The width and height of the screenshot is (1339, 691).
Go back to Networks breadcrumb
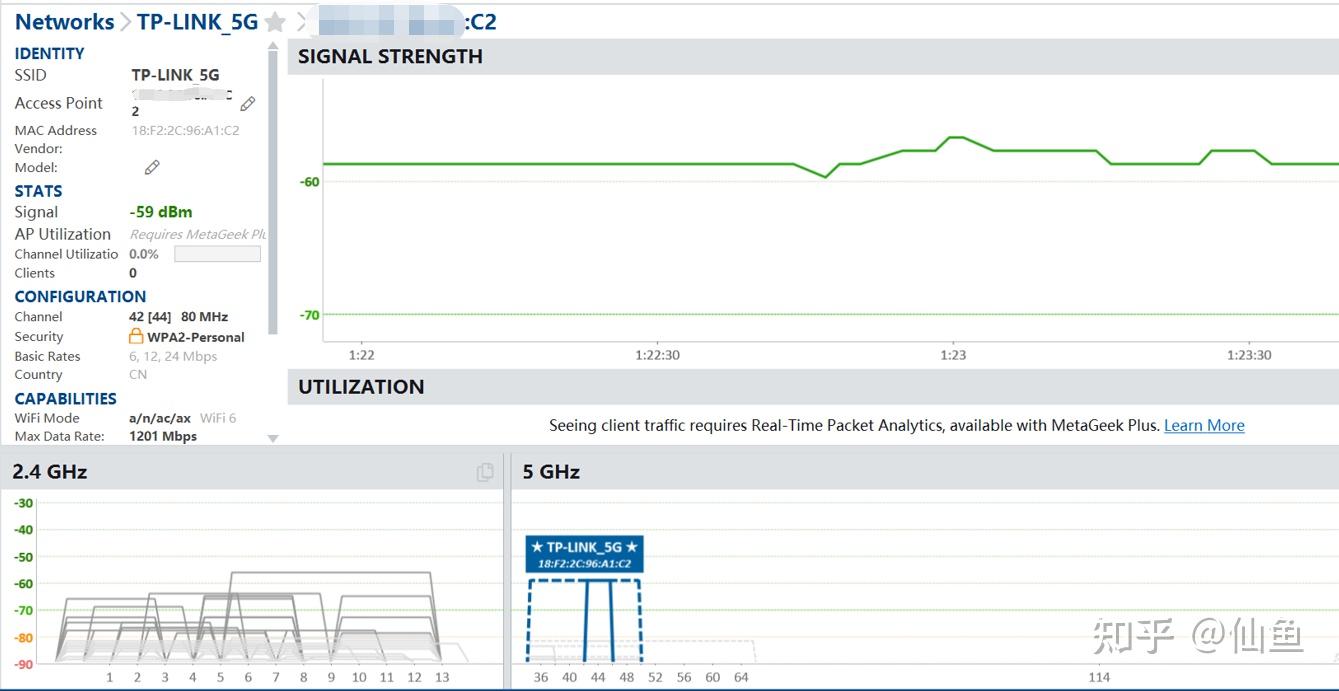[64, 22]
